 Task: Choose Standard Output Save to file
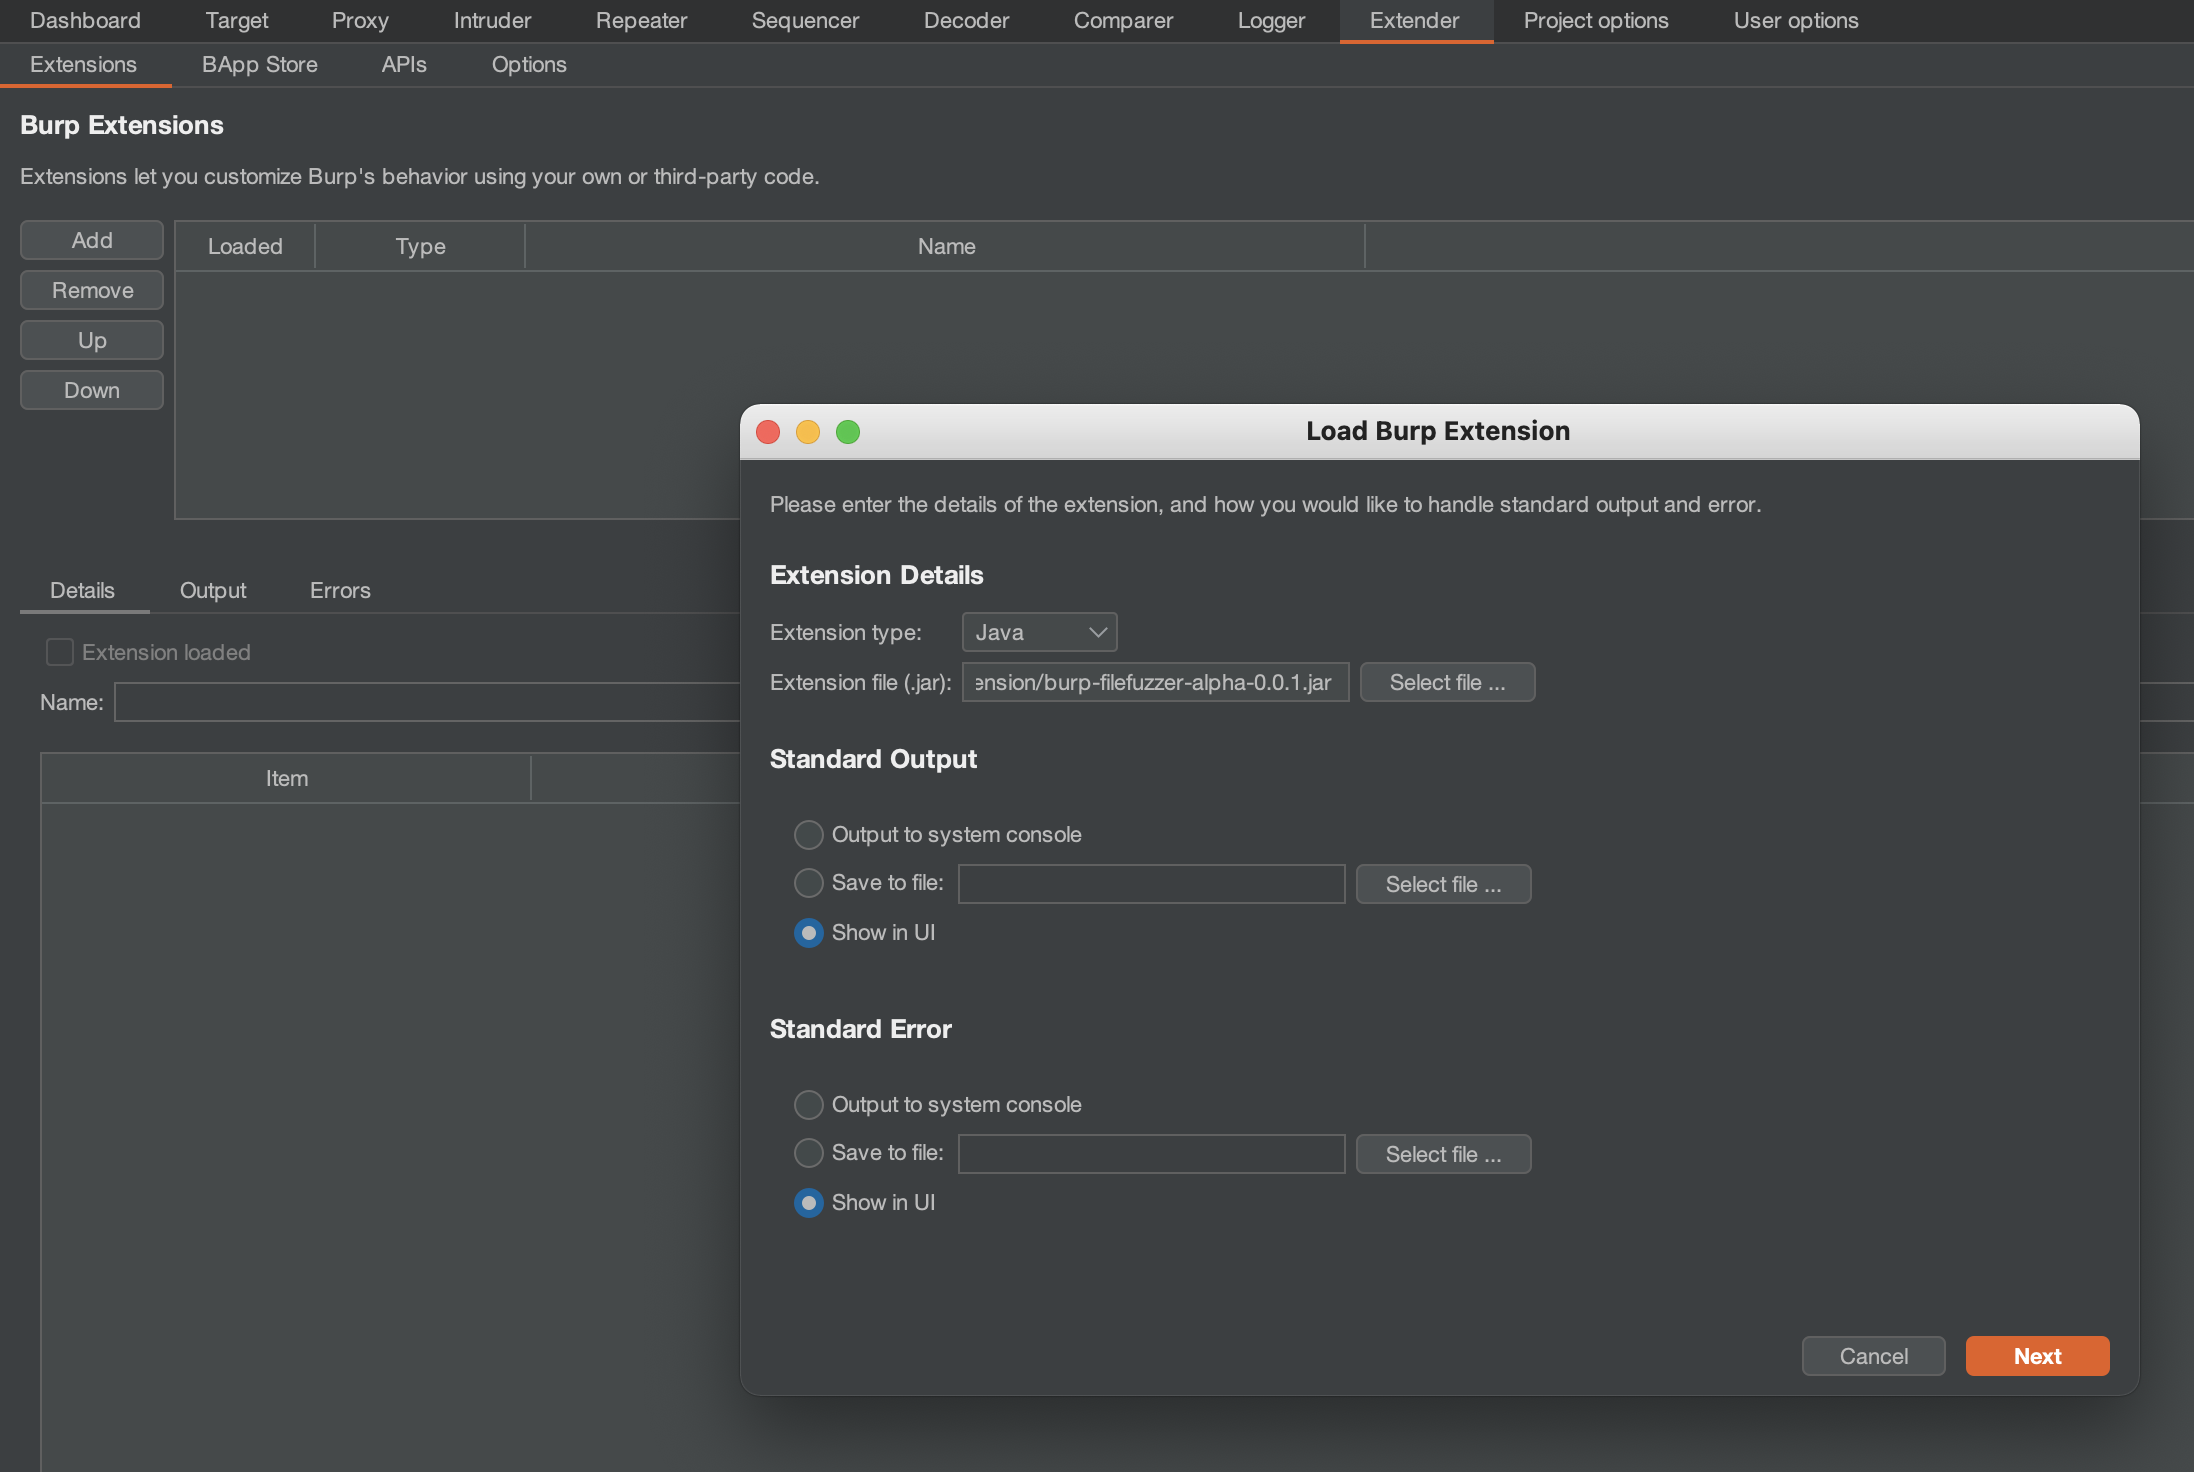point(808,882)
